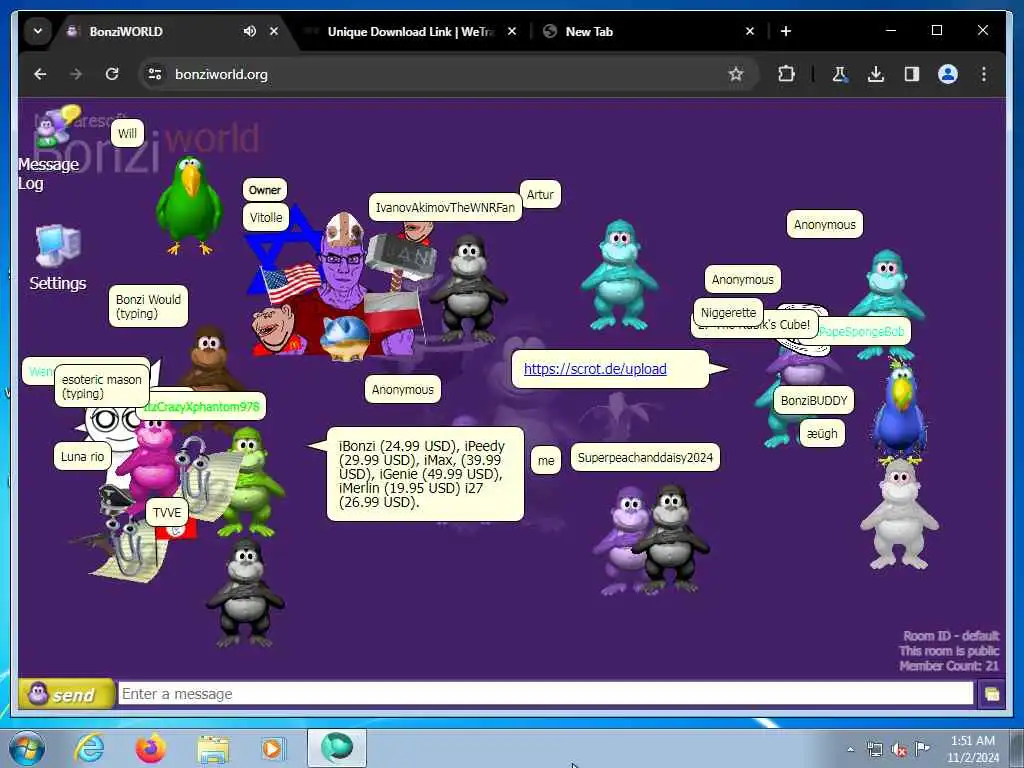Select the TVVE name tag

point(167,513)
